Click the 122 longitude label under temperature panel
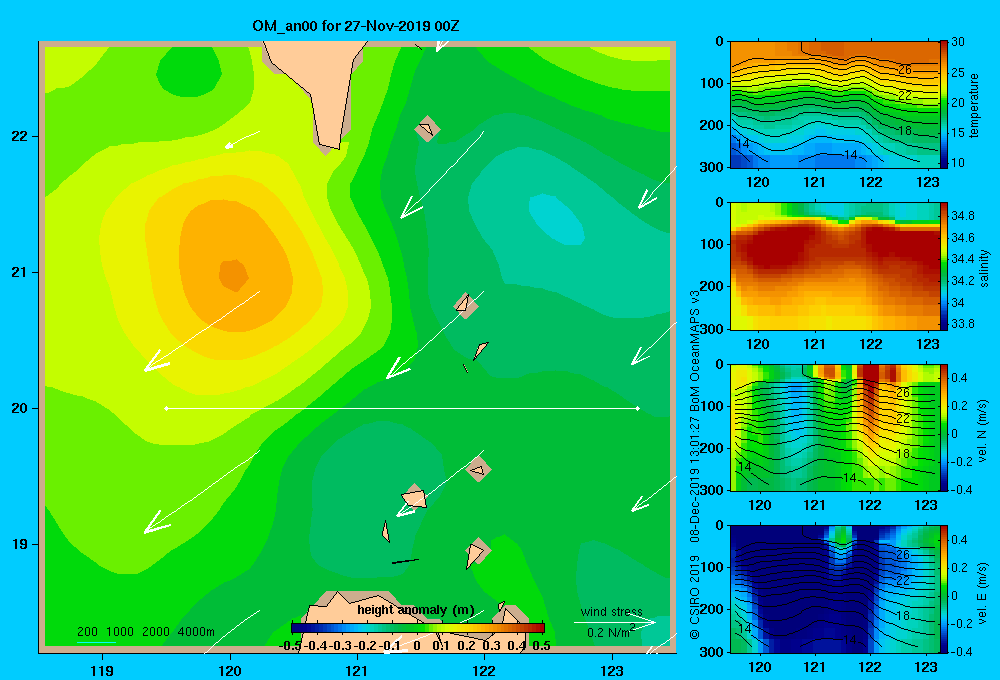The height and width of the screenshot is (680, 1000). [x=871, y=182]
